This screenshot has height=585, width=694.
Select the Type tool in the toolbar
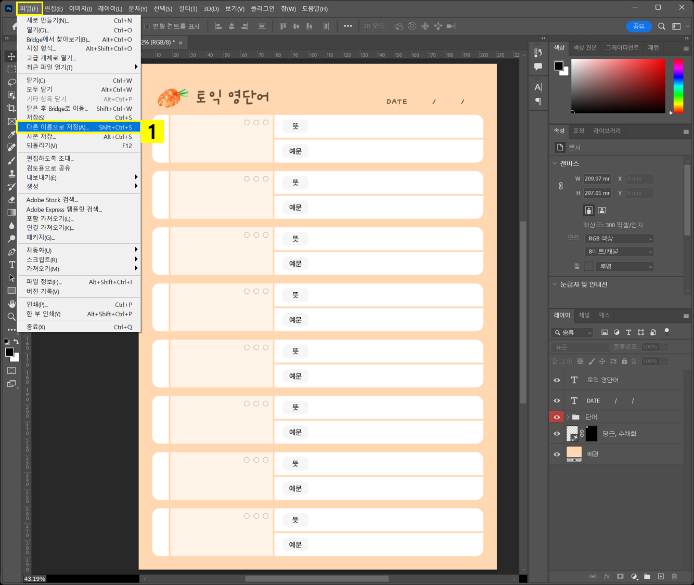point(11,265)
